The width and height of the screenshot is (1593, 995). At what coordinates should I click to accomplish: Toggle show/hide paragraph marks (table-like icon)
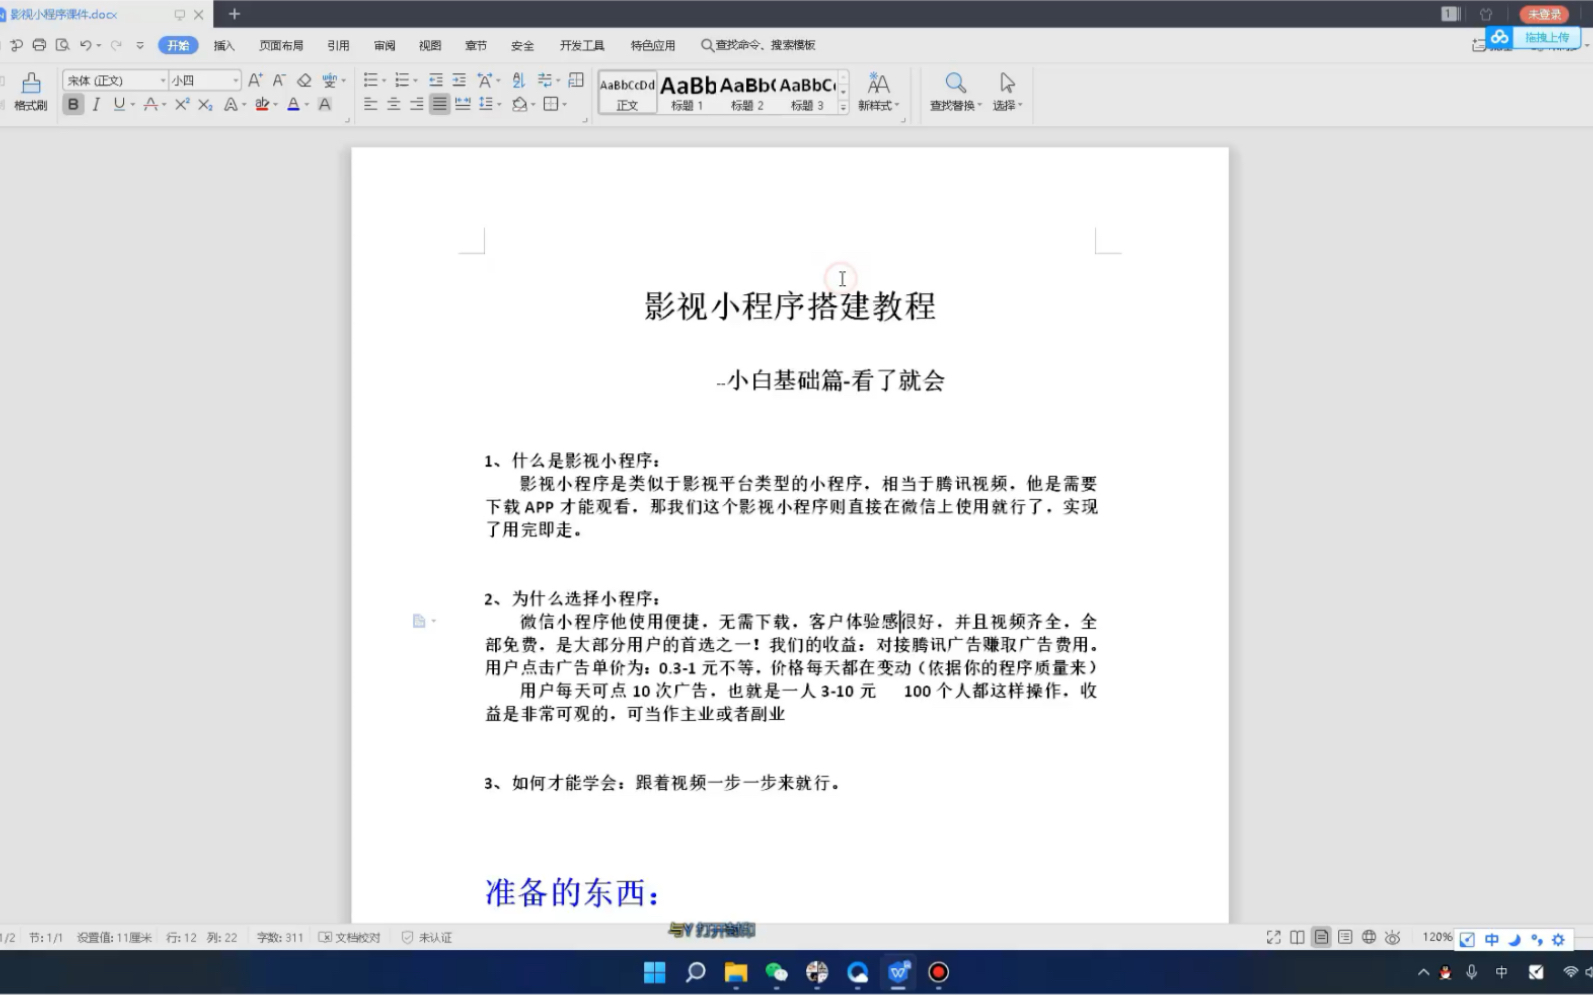(576, 80)
